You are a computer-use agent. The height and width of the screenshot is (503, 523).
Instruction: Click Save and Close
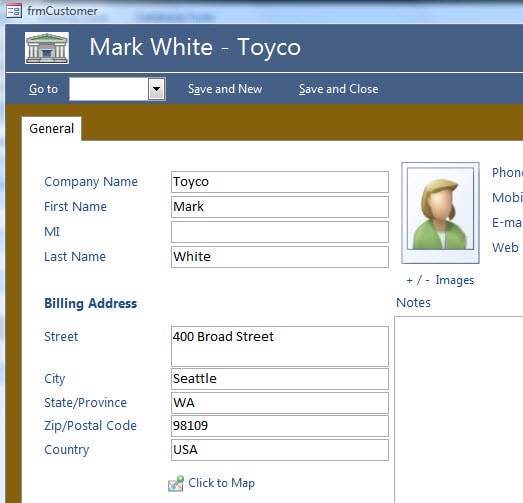339,89
